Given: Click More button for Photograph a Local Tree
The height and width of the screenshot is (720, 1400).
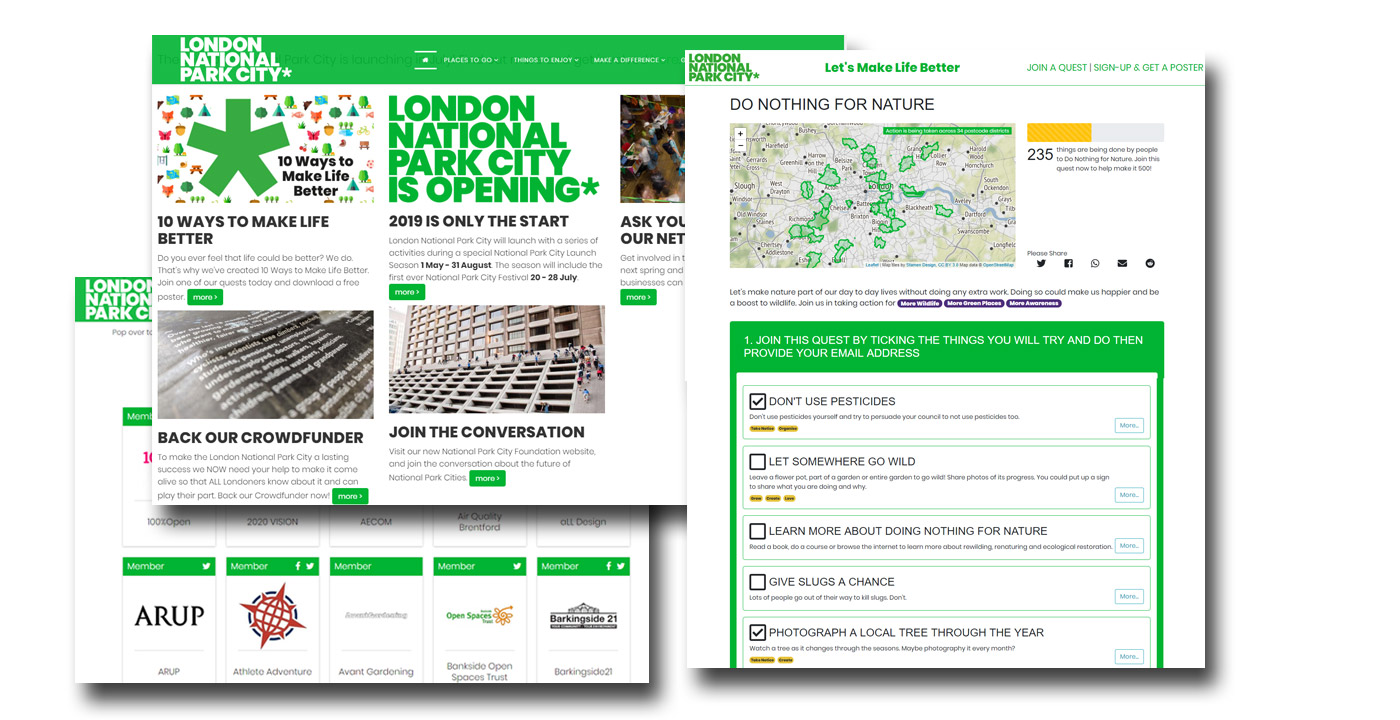Looking at the screenshot, I should coord(1129,657).
